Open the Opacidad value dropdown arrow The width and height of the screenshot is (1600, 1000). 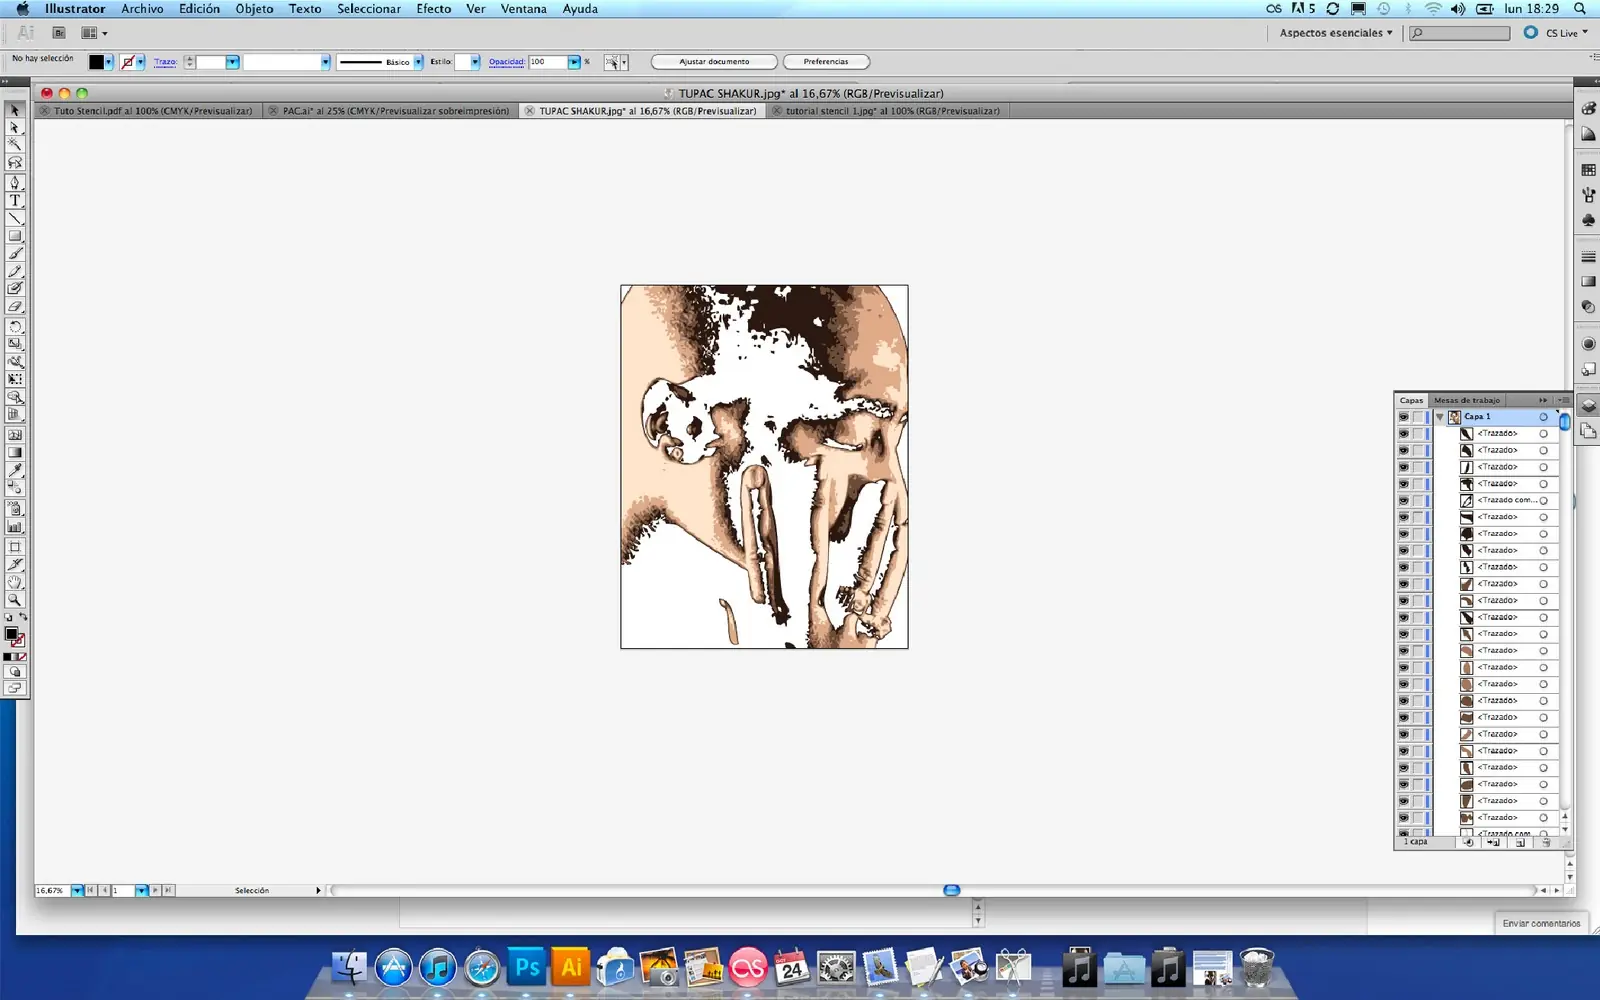(x=574, y=62)
